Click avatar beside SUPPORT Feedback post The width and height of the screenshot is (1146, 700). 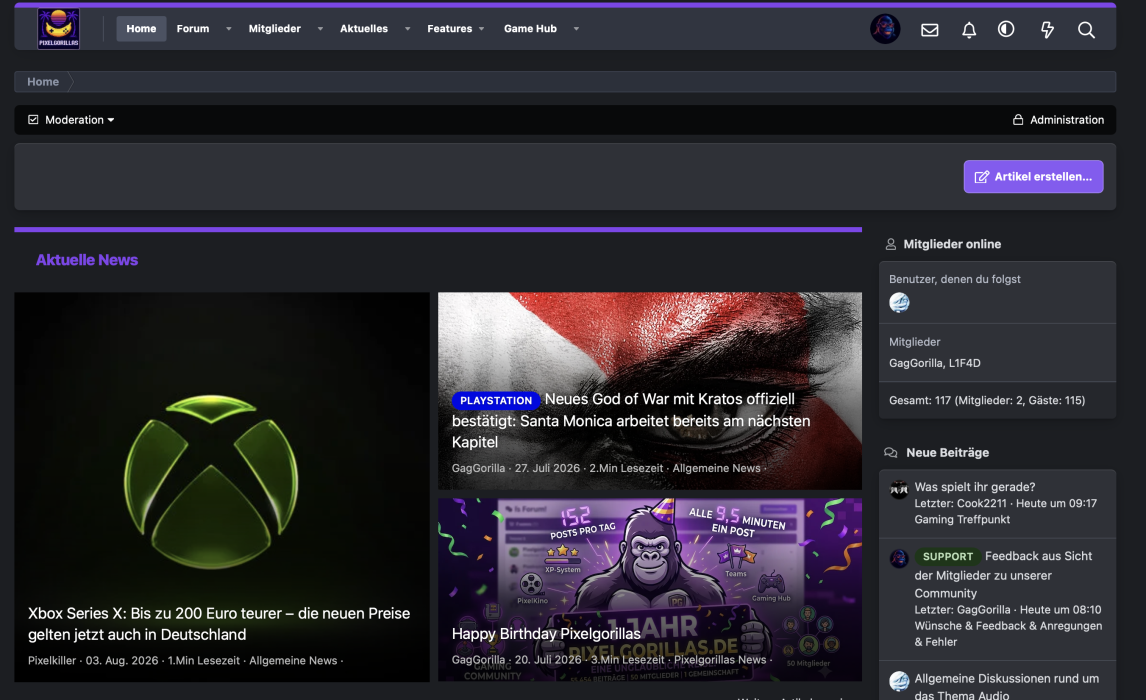[x=899, y=558]
